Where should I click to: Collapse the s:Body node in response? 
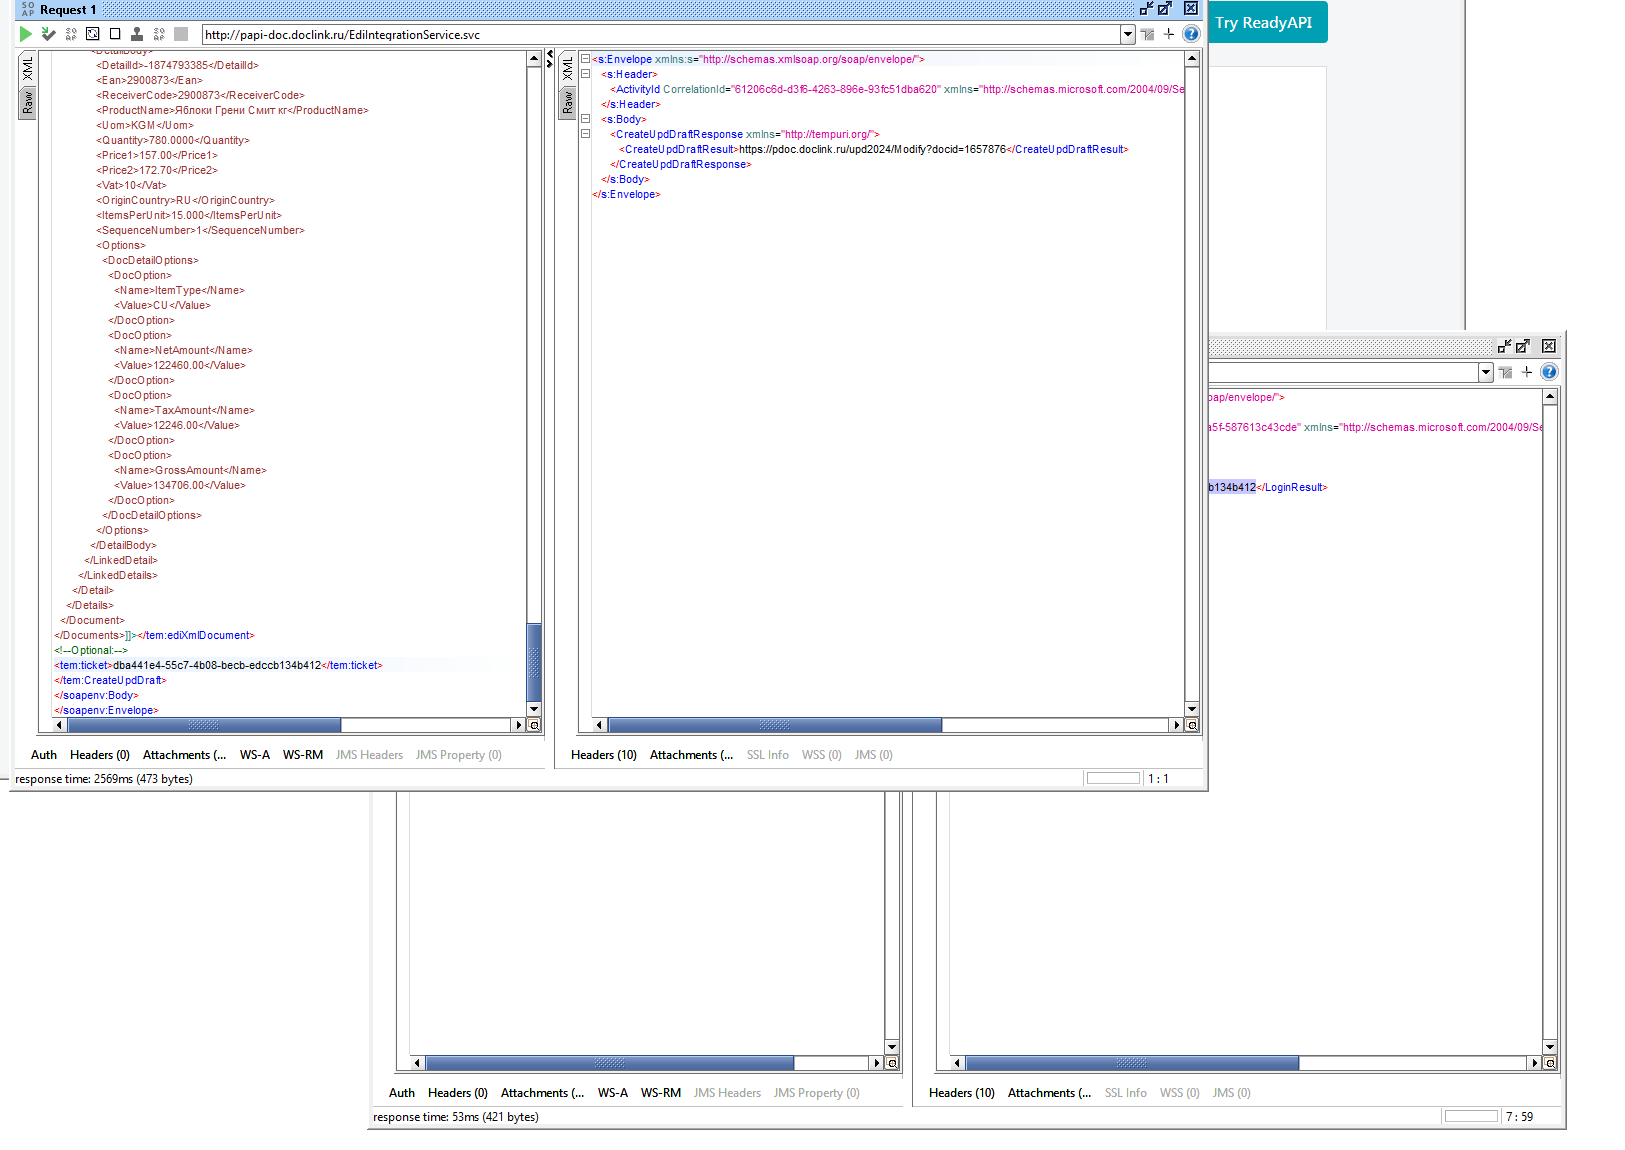(x=585, y=119)
